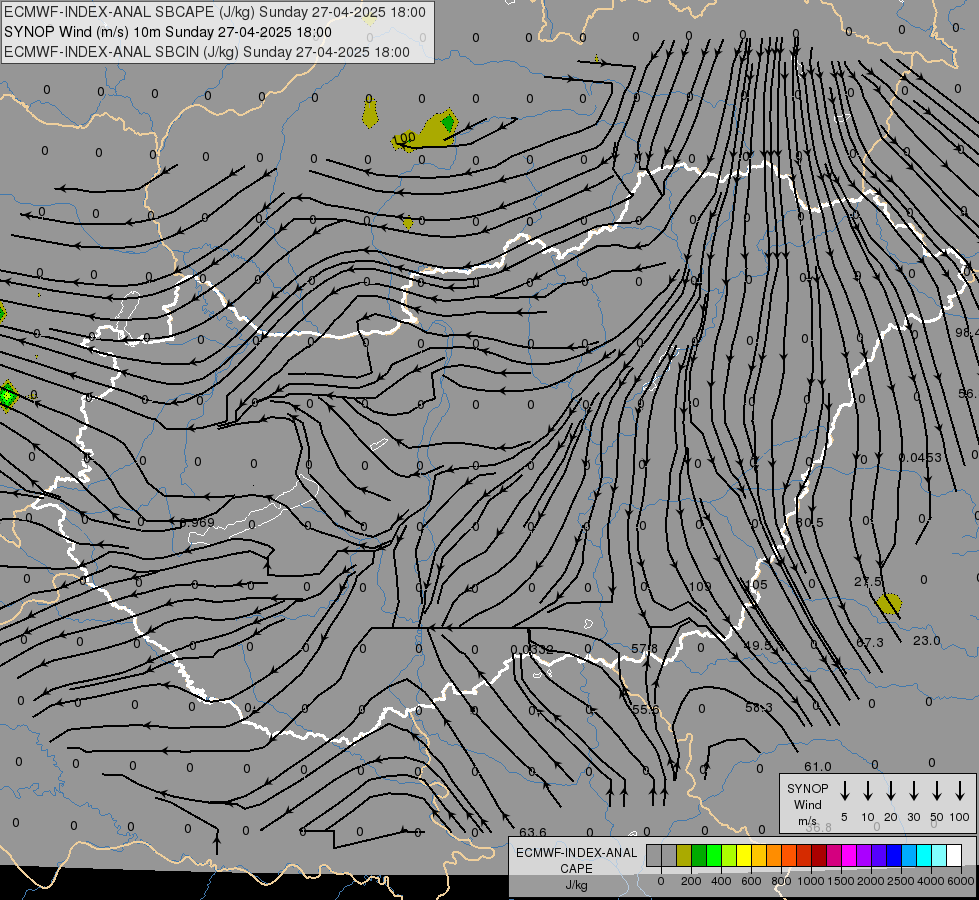Select the dark green legend swatch after 200
979x900 pixels.
[x=699, y=855]
